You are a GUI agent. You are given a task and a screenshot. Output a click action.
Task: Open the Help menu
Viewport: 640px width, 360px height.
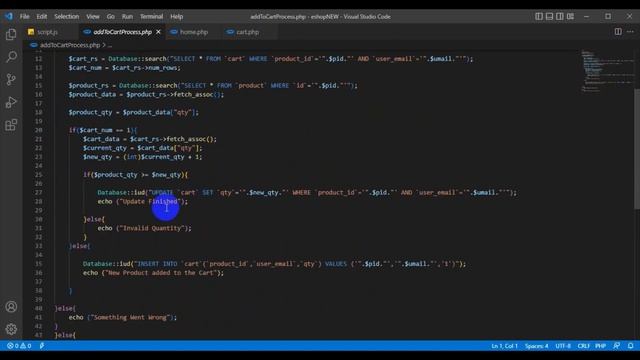[176, 16]
